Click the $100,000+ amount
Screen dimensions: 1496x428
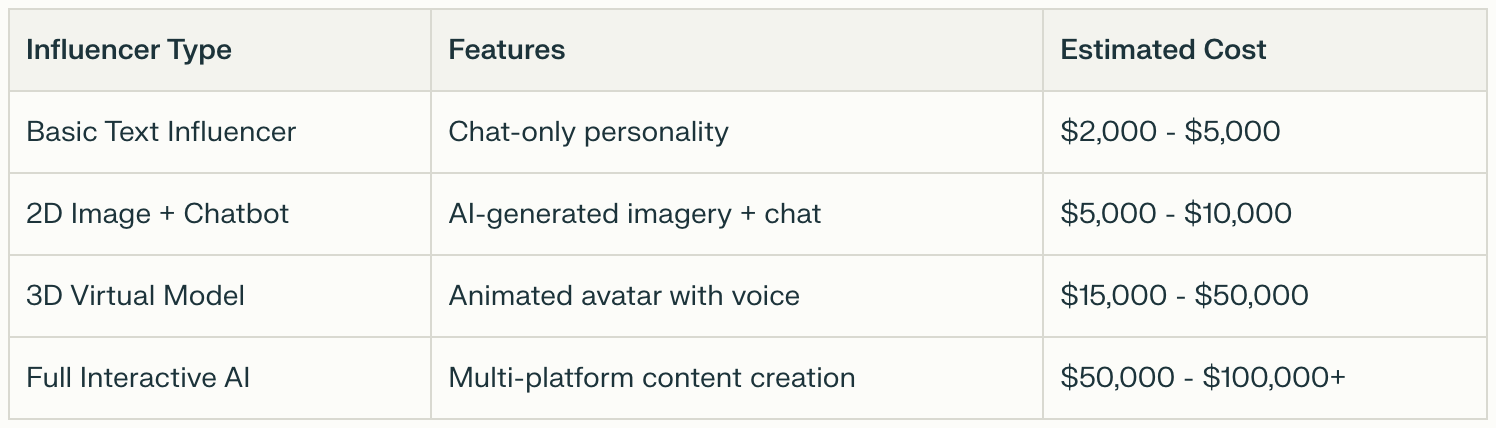(1274, 378)
